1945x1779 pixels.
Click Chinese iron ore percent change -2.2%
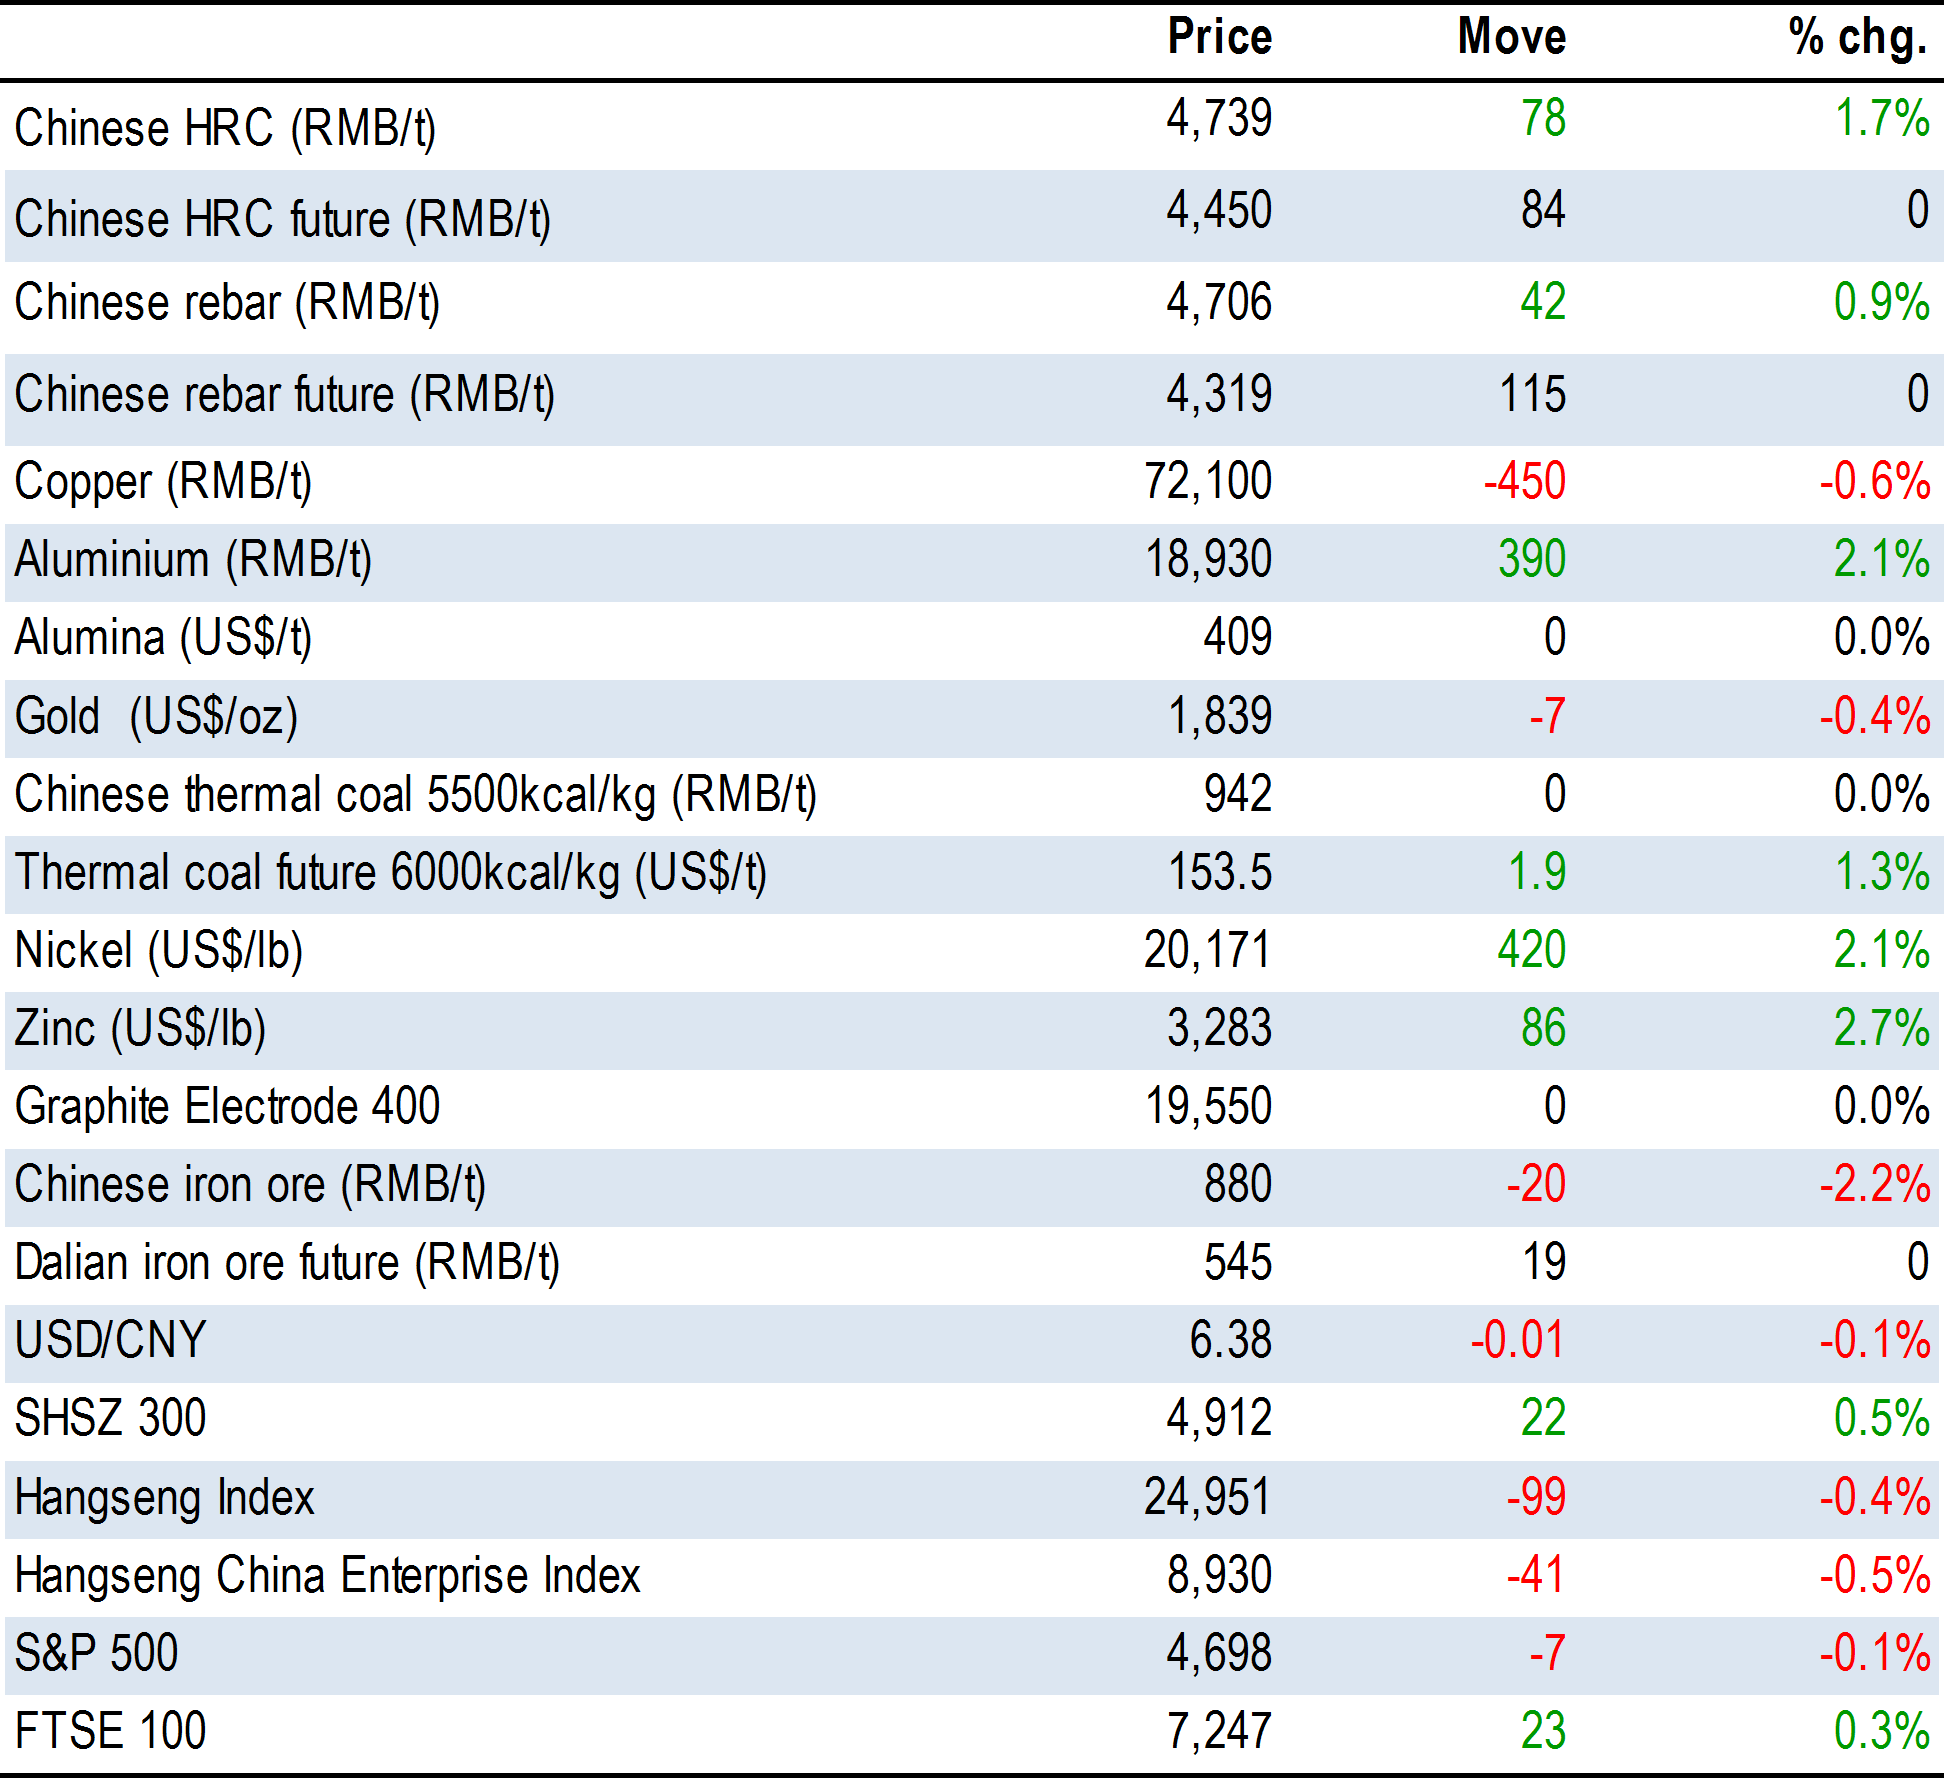(x=1874, y=1185)
